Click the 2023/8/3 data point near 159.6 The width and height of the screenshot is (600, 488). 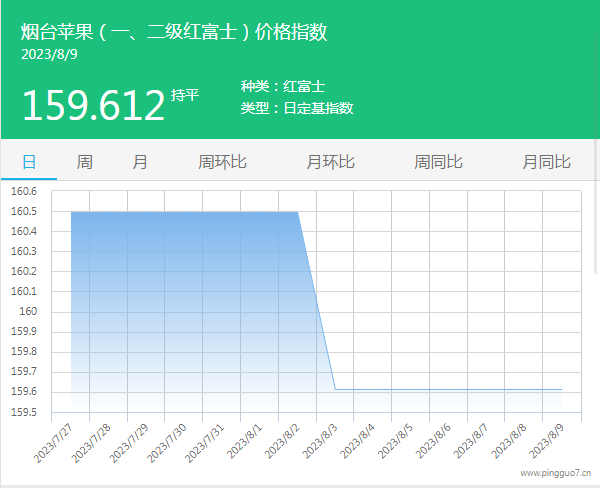point(335,389)
